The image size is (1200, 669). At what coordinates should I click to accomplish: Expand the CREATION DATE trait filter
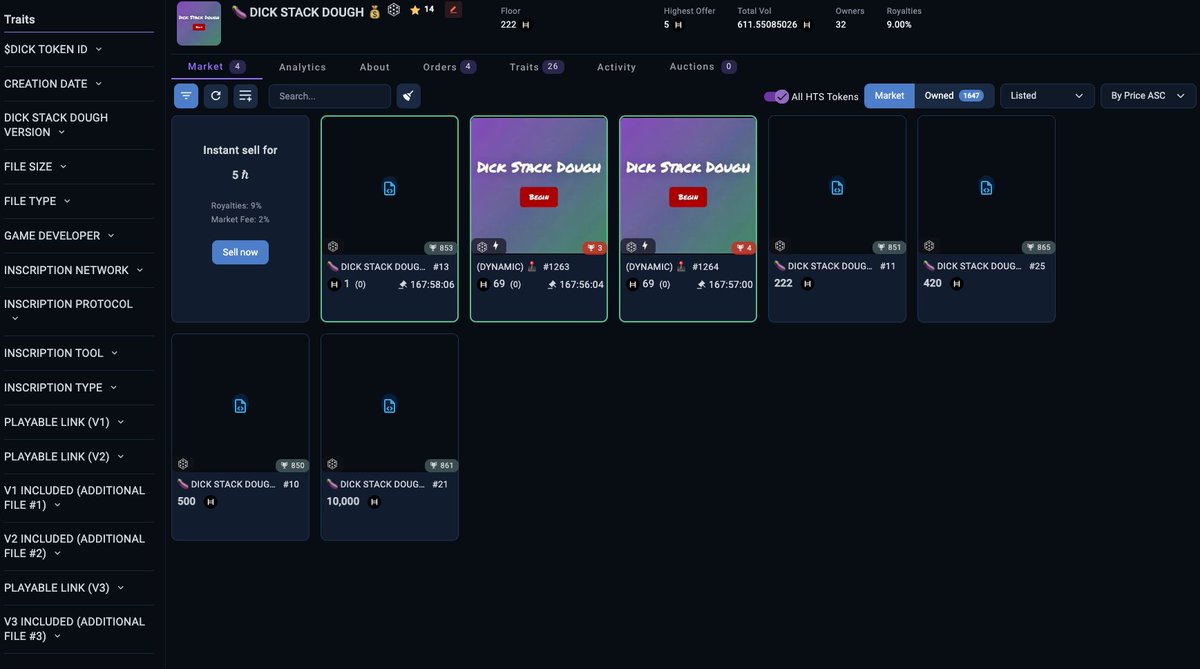click(53, 84)
